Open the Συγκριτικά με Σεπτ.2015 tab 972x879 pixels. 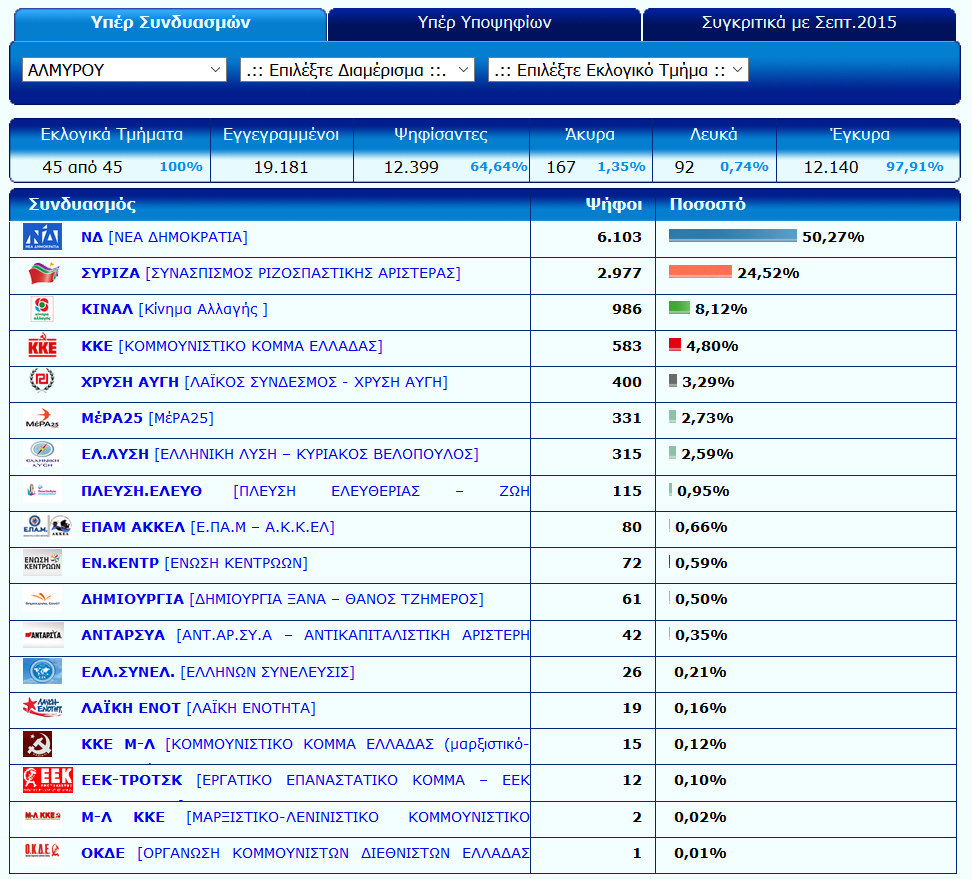799,23
